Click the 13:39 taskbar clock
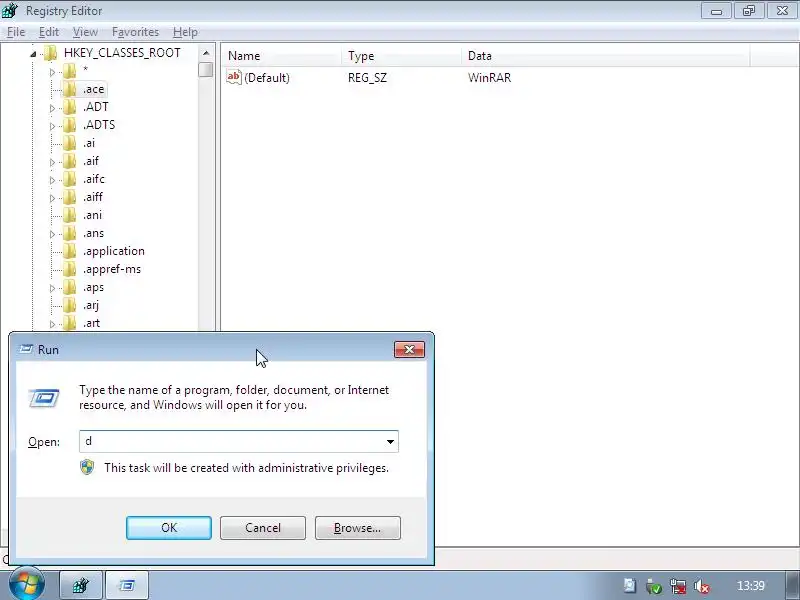800x600 pixels. click(x=751, y=586)
